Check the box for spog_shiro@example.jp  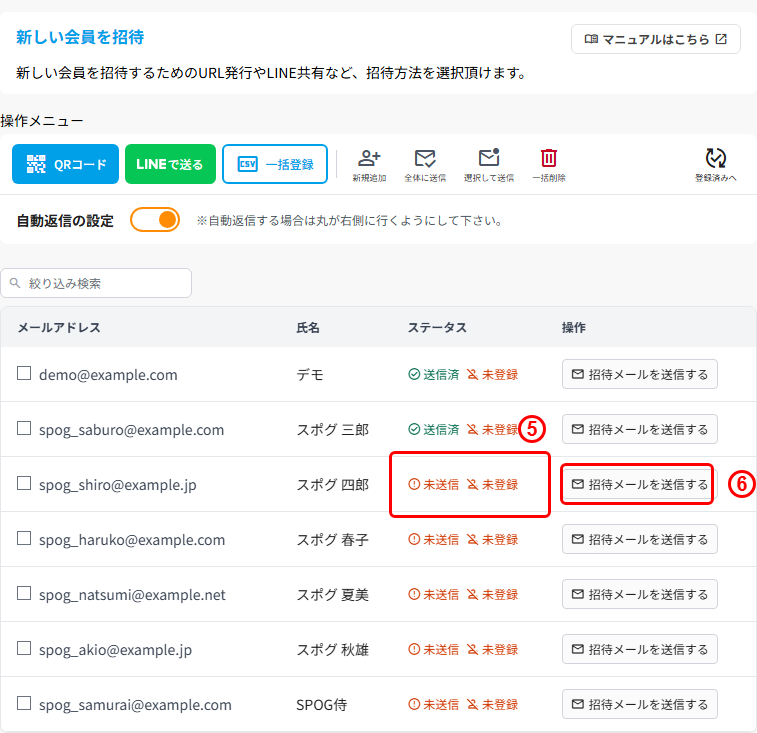(x=24, y=483)
